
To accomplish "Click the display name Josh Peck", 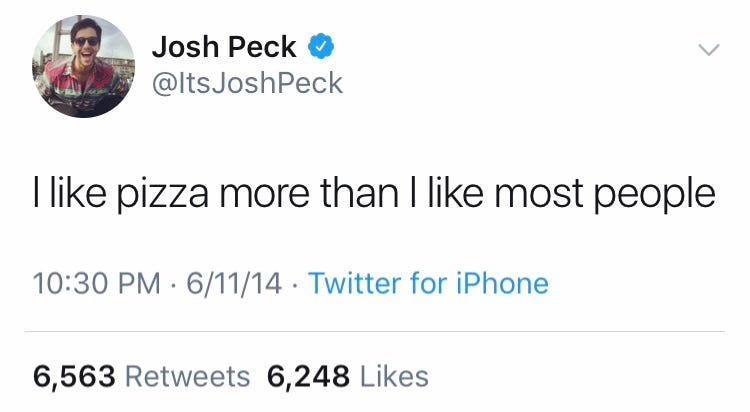I will pos(224,48).
